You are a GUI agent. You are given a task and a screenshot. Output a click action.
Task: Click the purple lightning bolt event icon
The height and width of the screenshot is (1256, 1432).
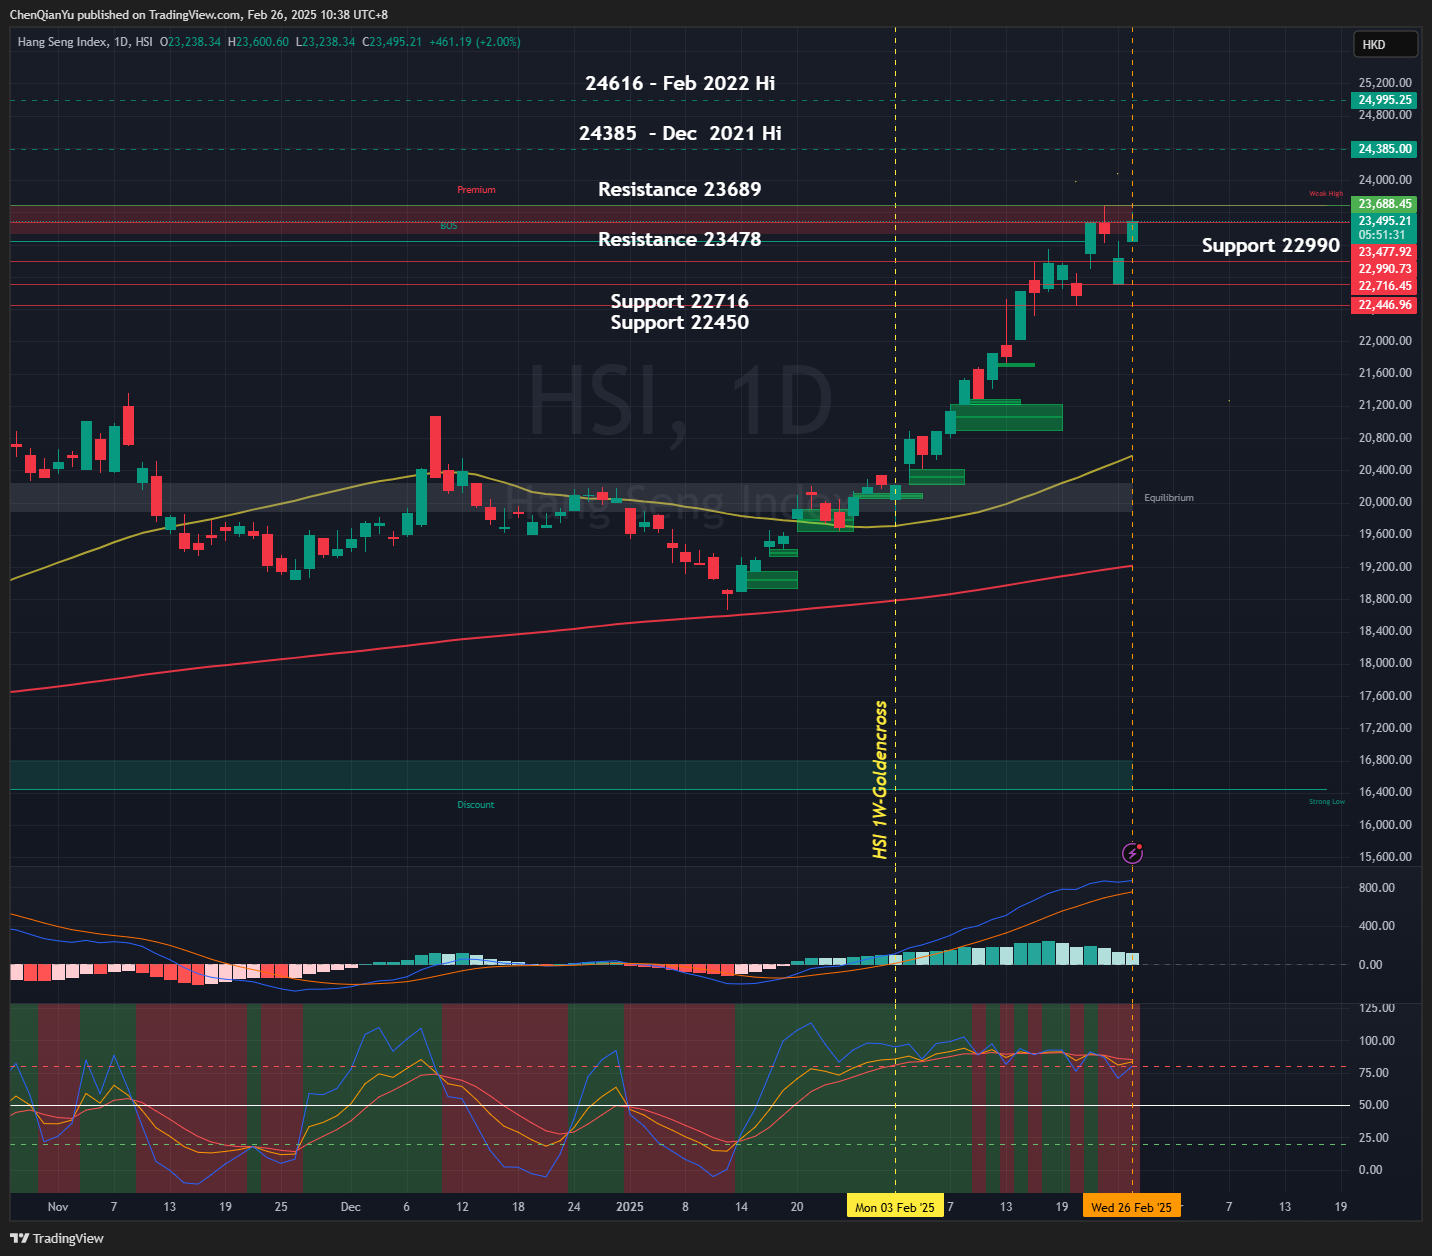[x=1132, y=853]
